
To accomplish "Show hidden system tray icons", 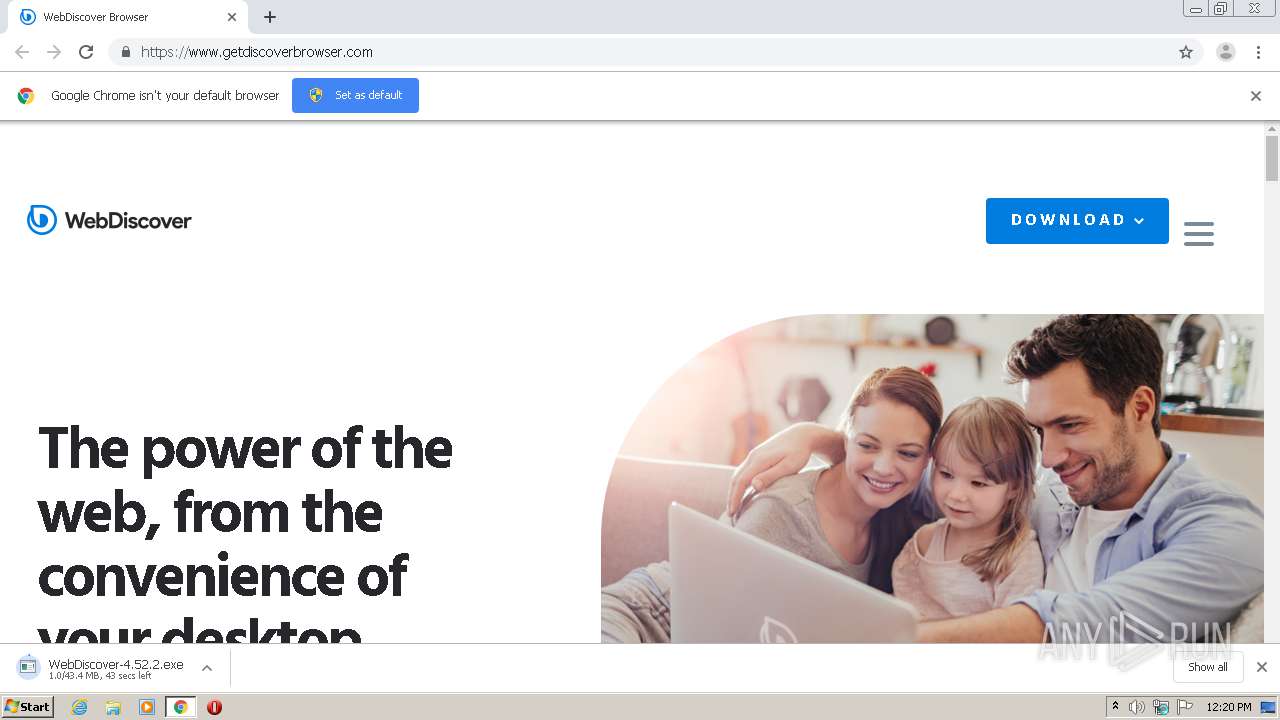I will (x=1116, y=707).
